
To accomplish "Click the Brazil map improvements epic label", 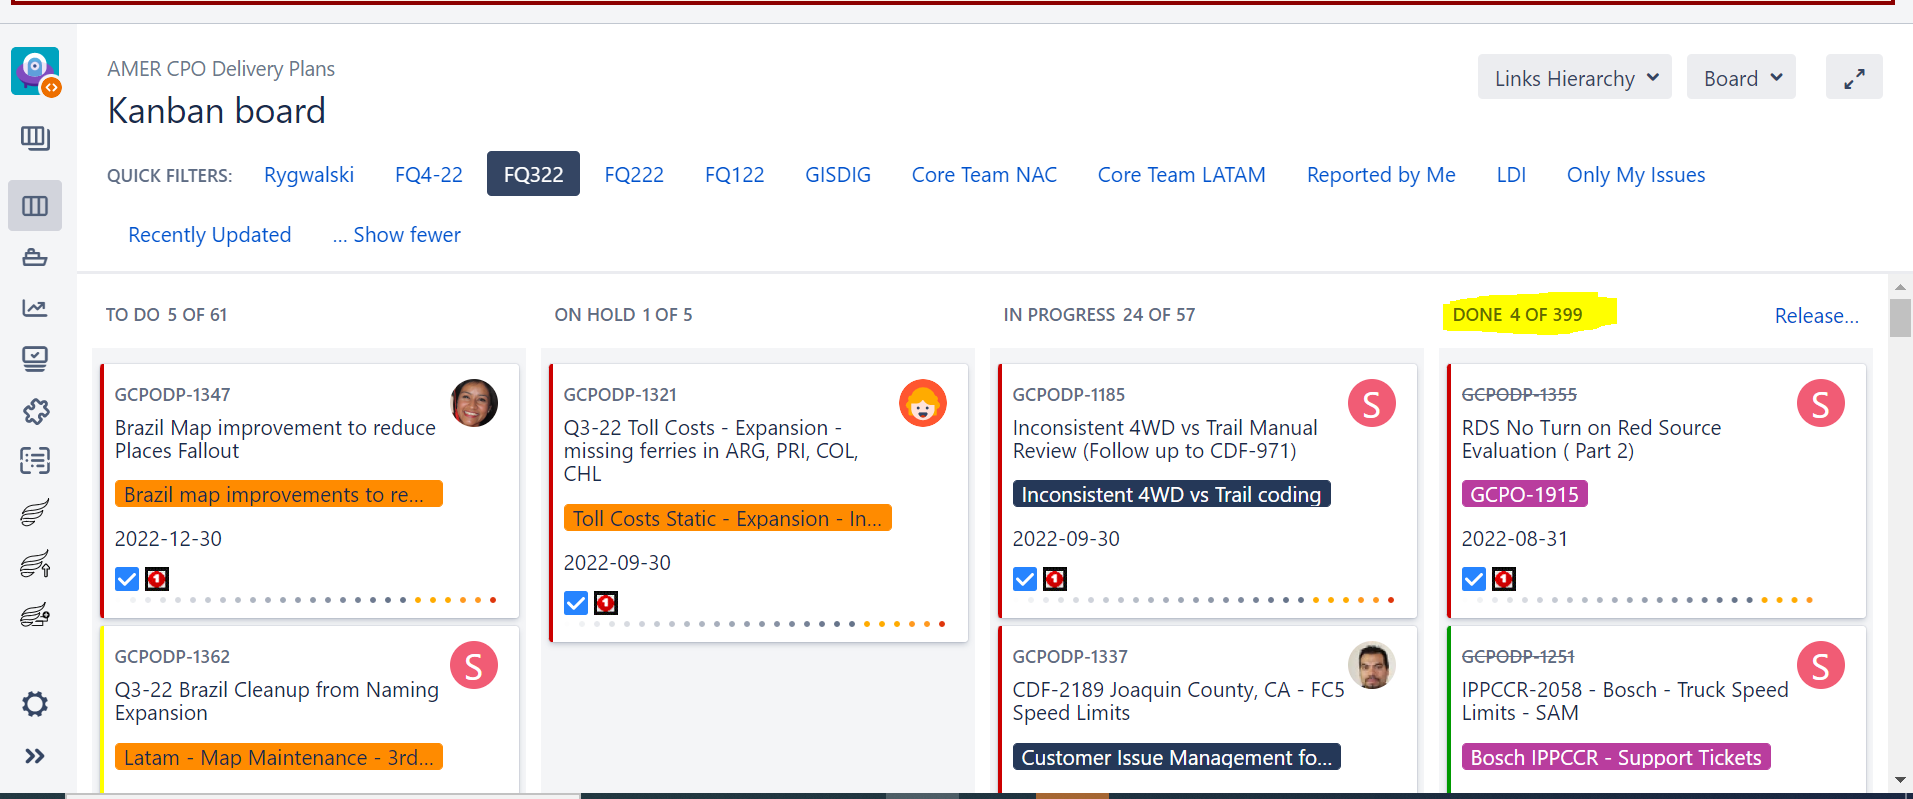I will [x=279, y=495].
